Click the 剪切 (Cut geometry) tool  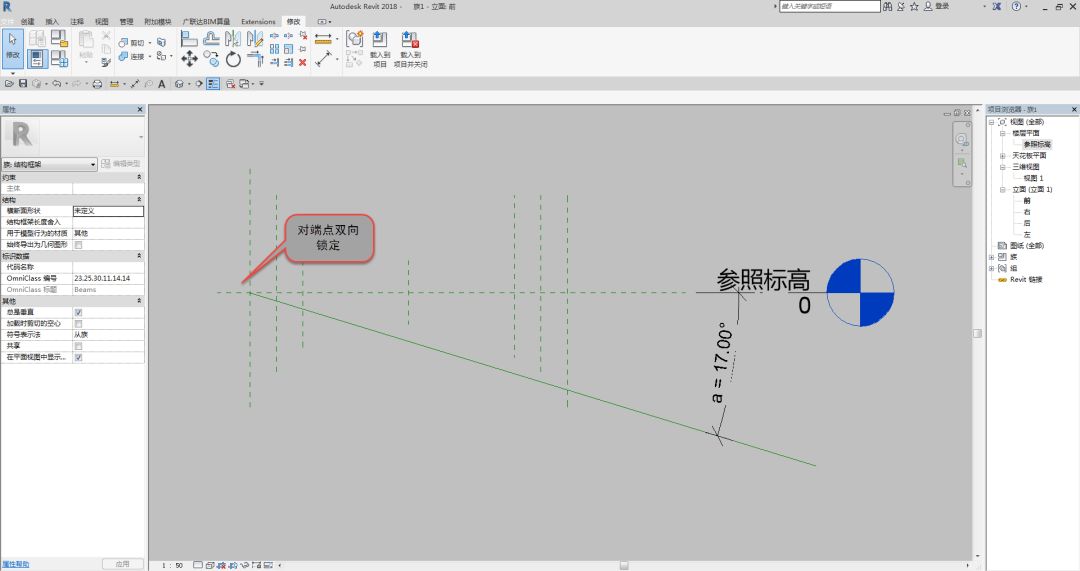(132, 43)
